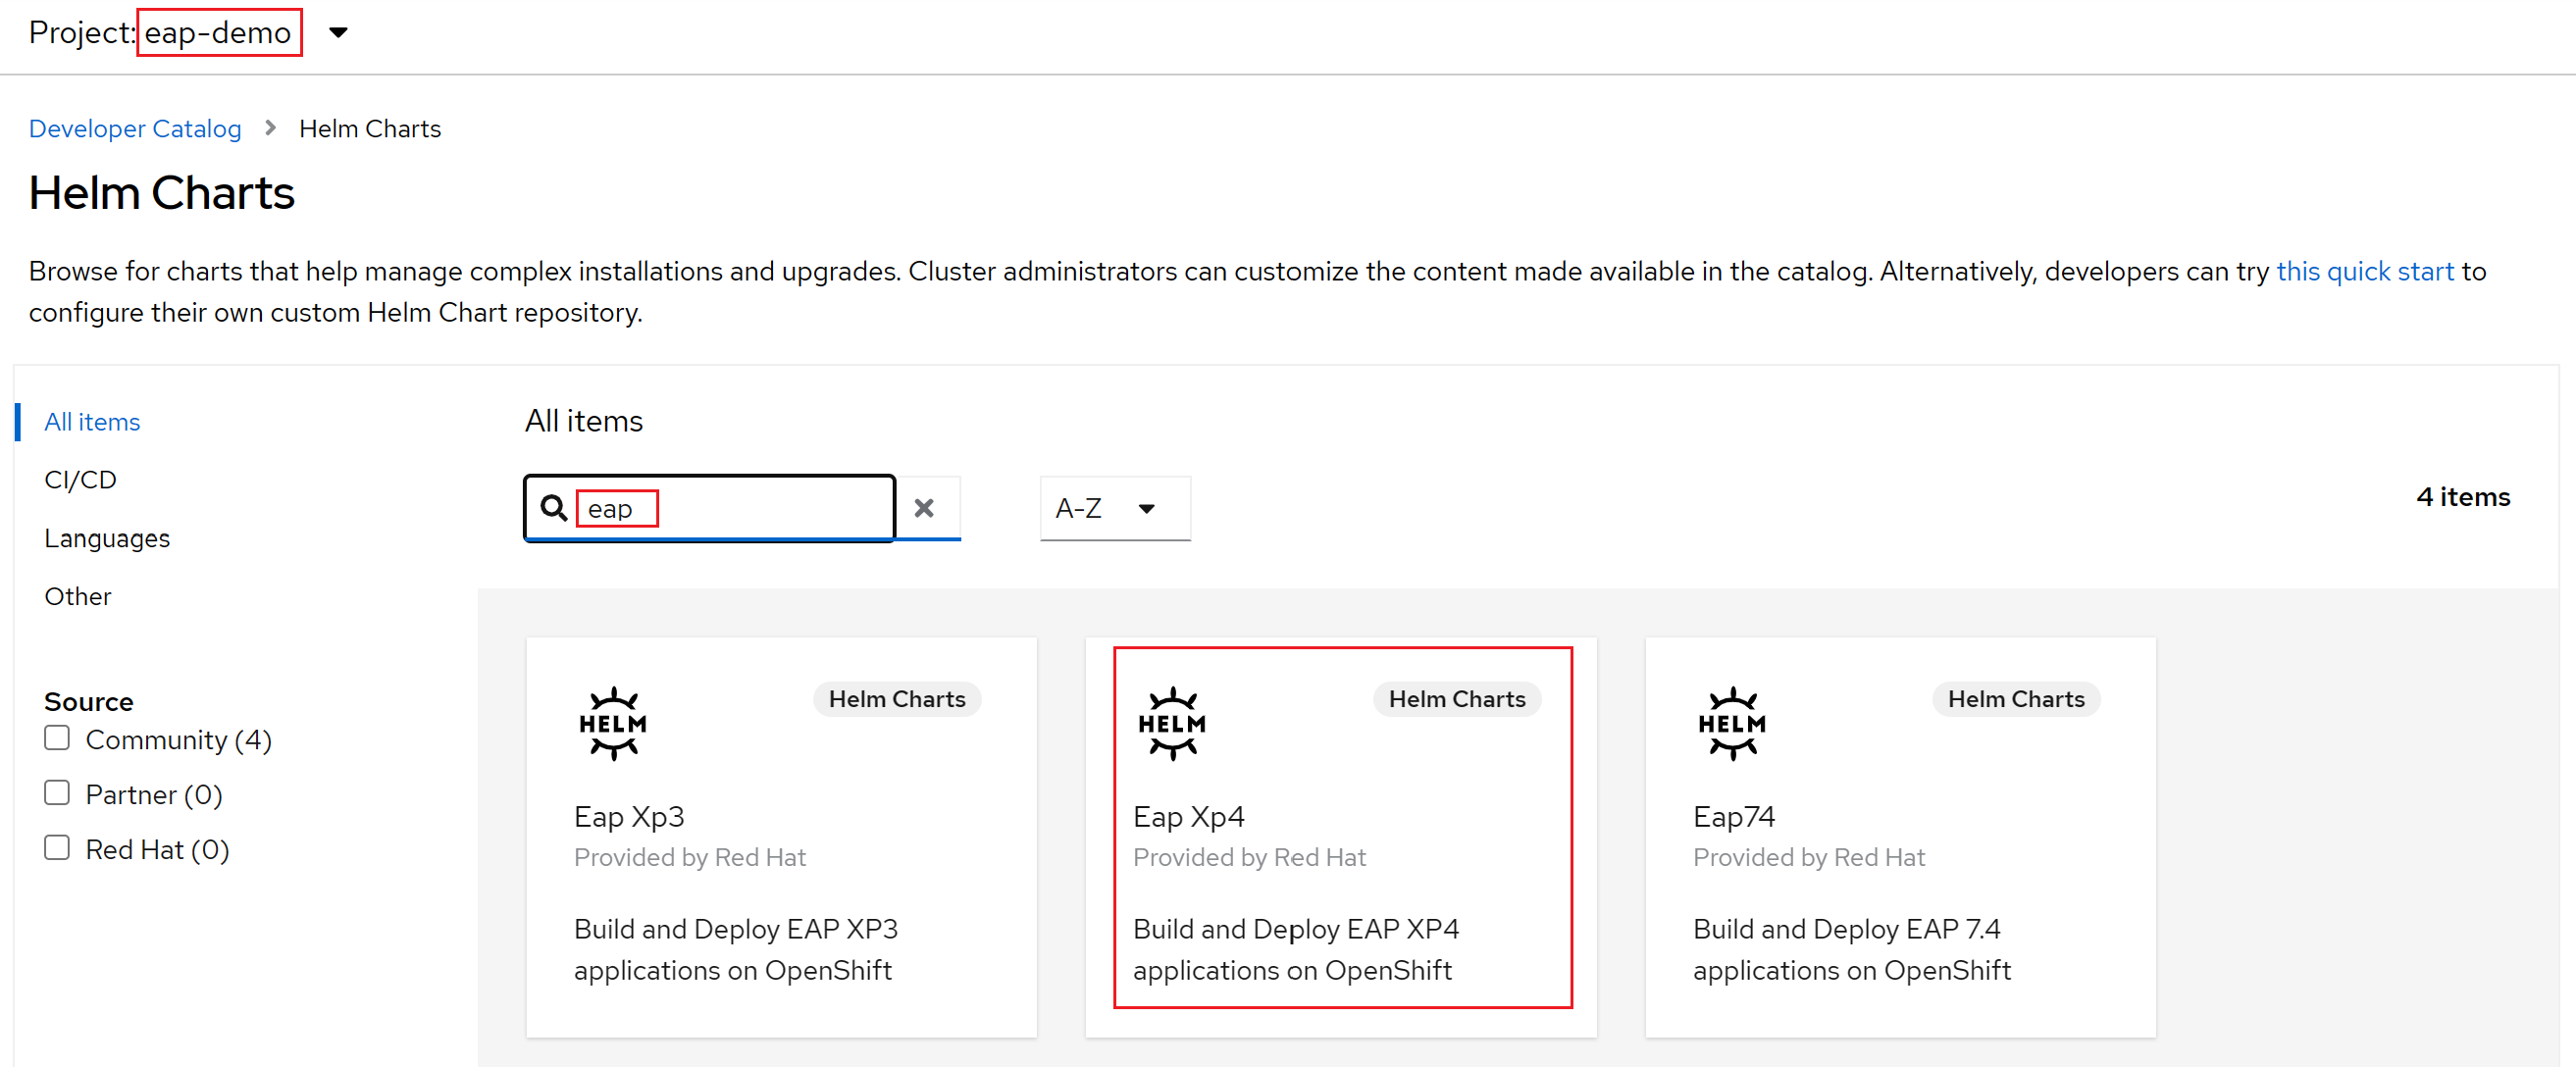Select the Languages category tab
The width and height of the screenshot is (2576, 1067).
coord(107,536)
